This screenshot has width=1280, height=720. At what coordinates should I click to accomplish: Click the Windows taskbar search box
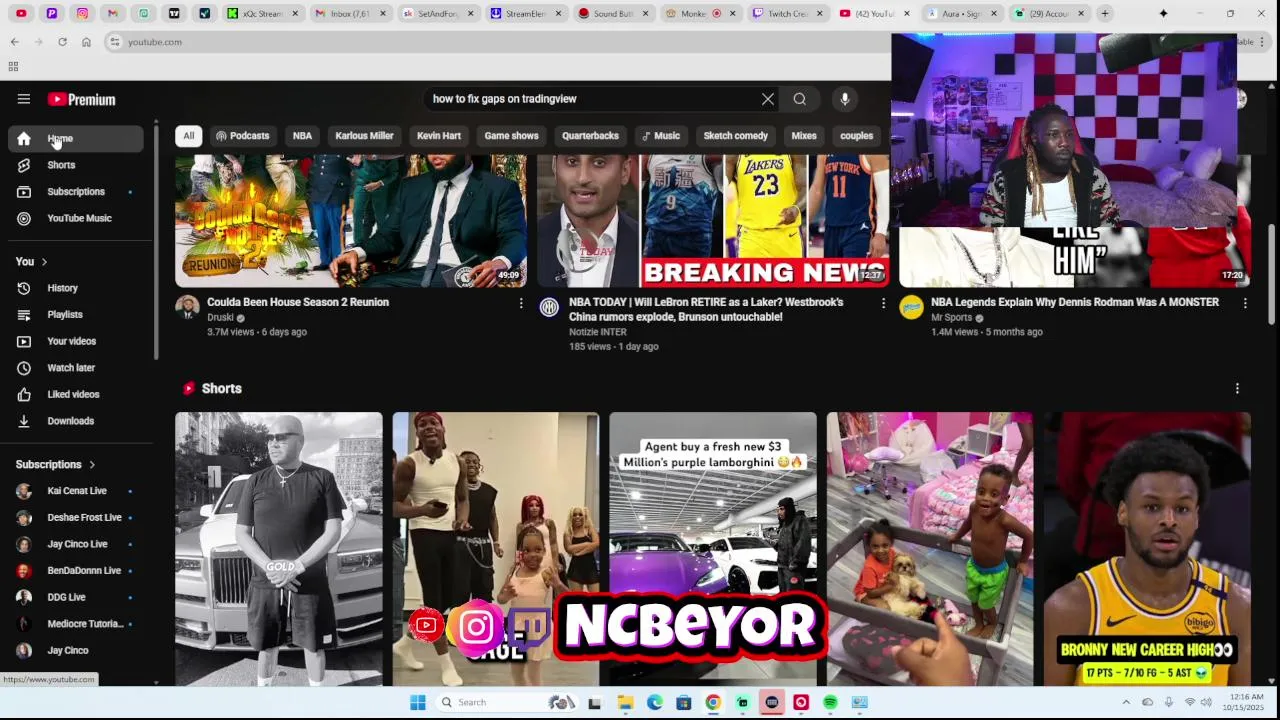click(x=510, y=703)
